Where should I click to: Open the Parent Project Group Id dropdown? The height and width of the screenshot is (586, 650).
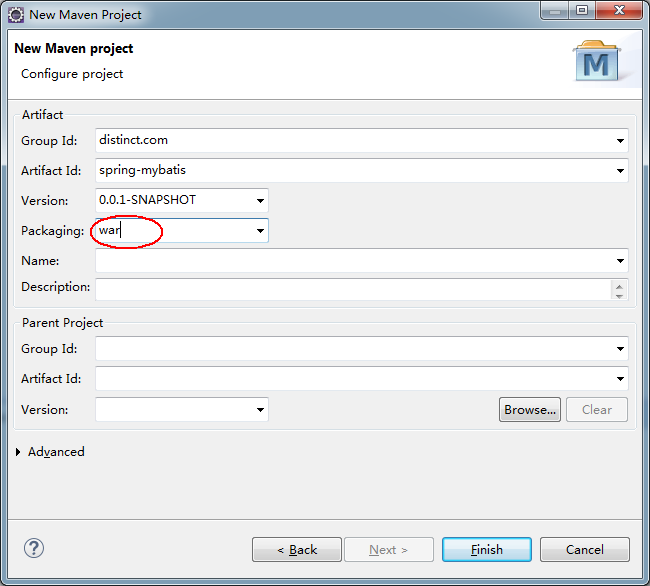point(620,350)
